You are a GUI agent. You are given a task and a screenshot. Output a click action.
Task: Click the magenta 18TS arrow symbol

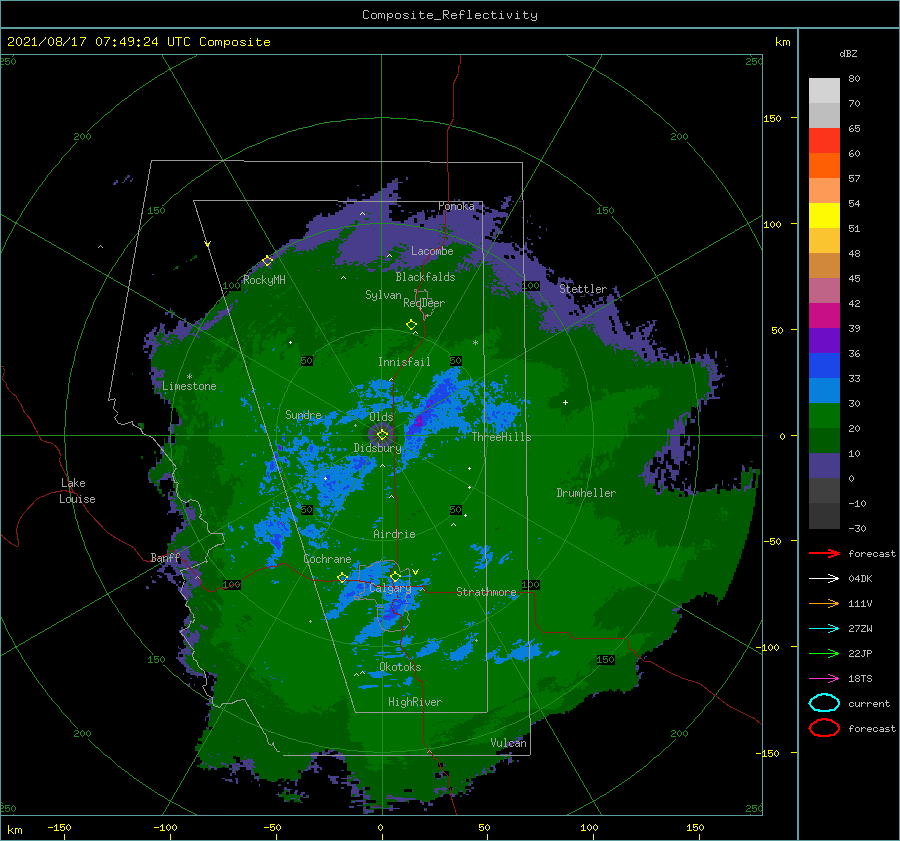click(824, 679)
